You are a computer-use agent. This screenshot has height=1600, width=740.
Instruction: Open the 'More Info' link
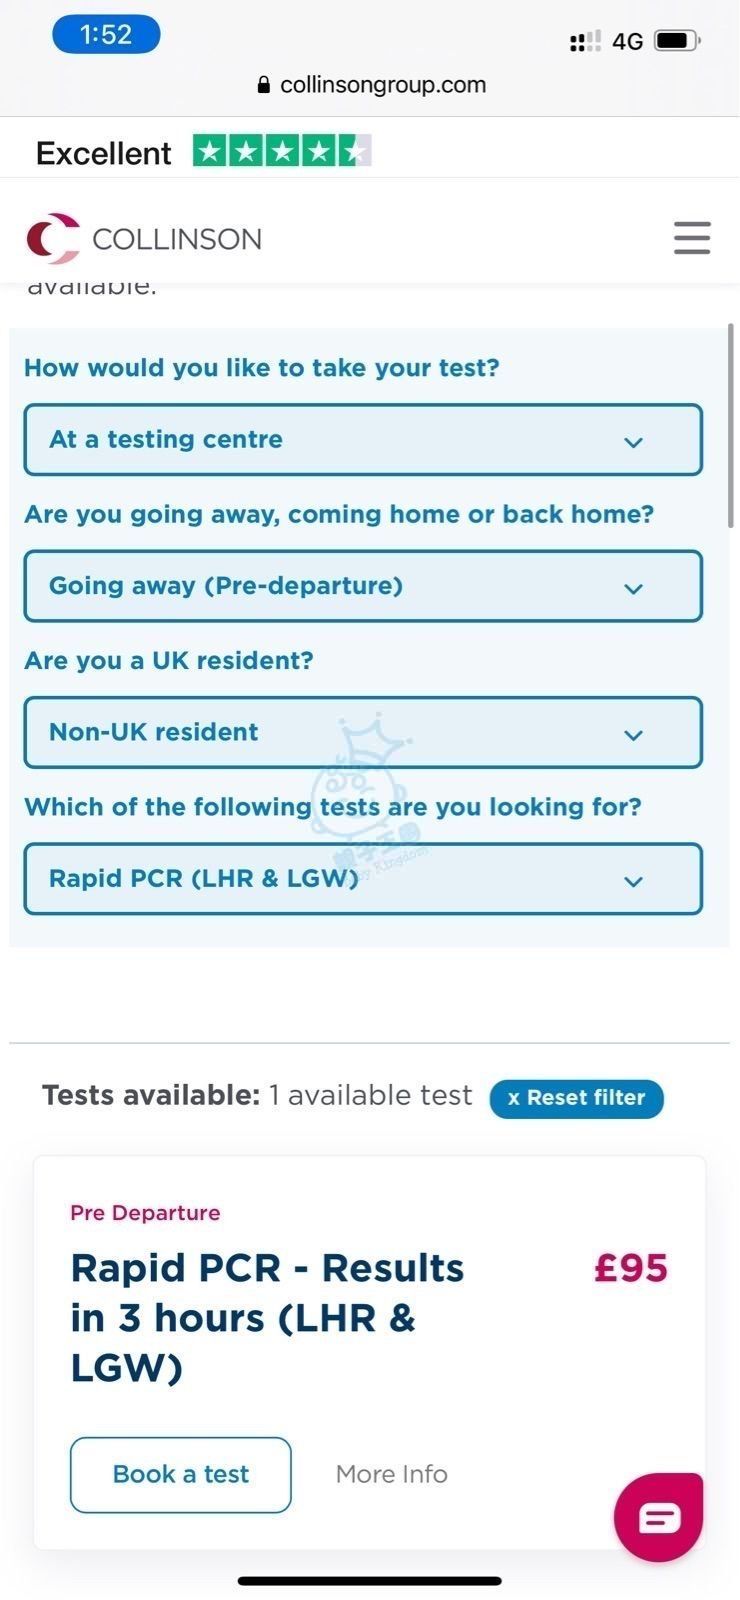click(391, 1474)
